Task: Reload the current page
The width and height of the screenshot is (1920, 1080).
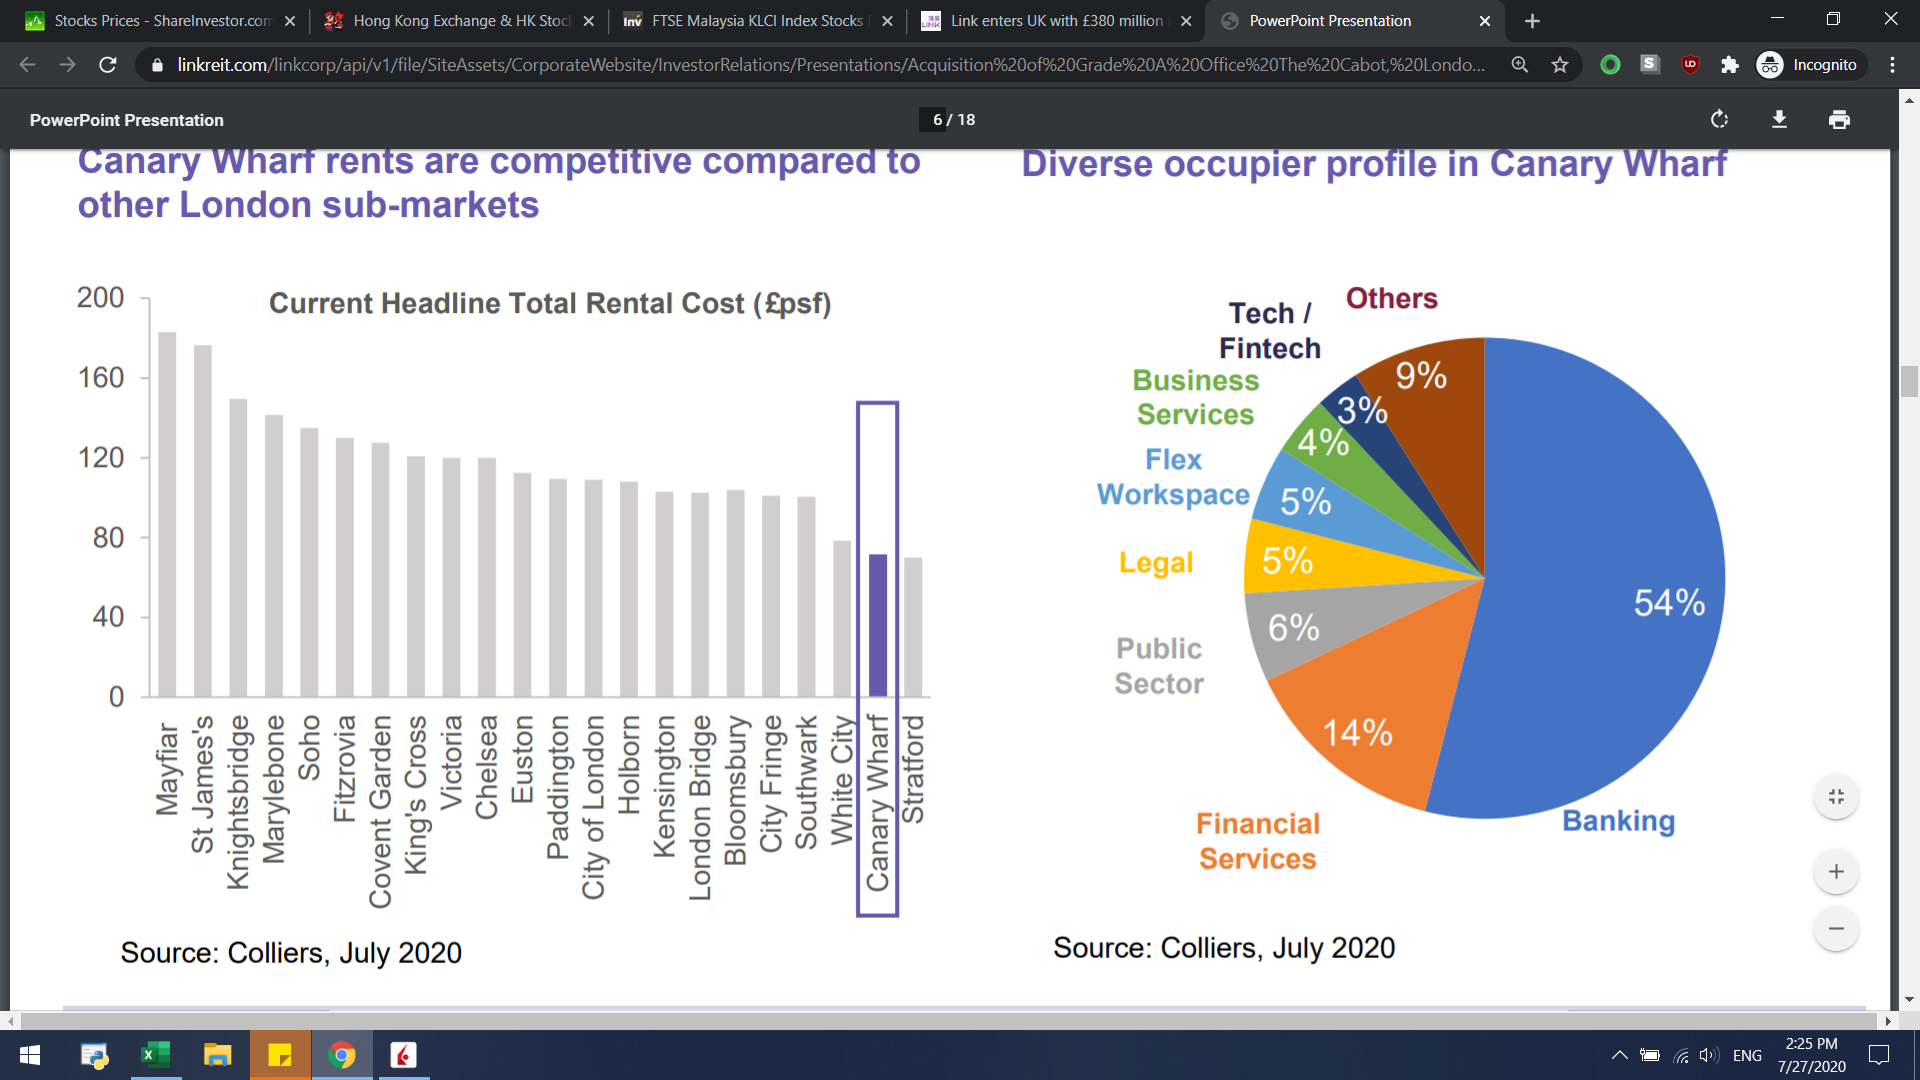Action: (108, 65)
